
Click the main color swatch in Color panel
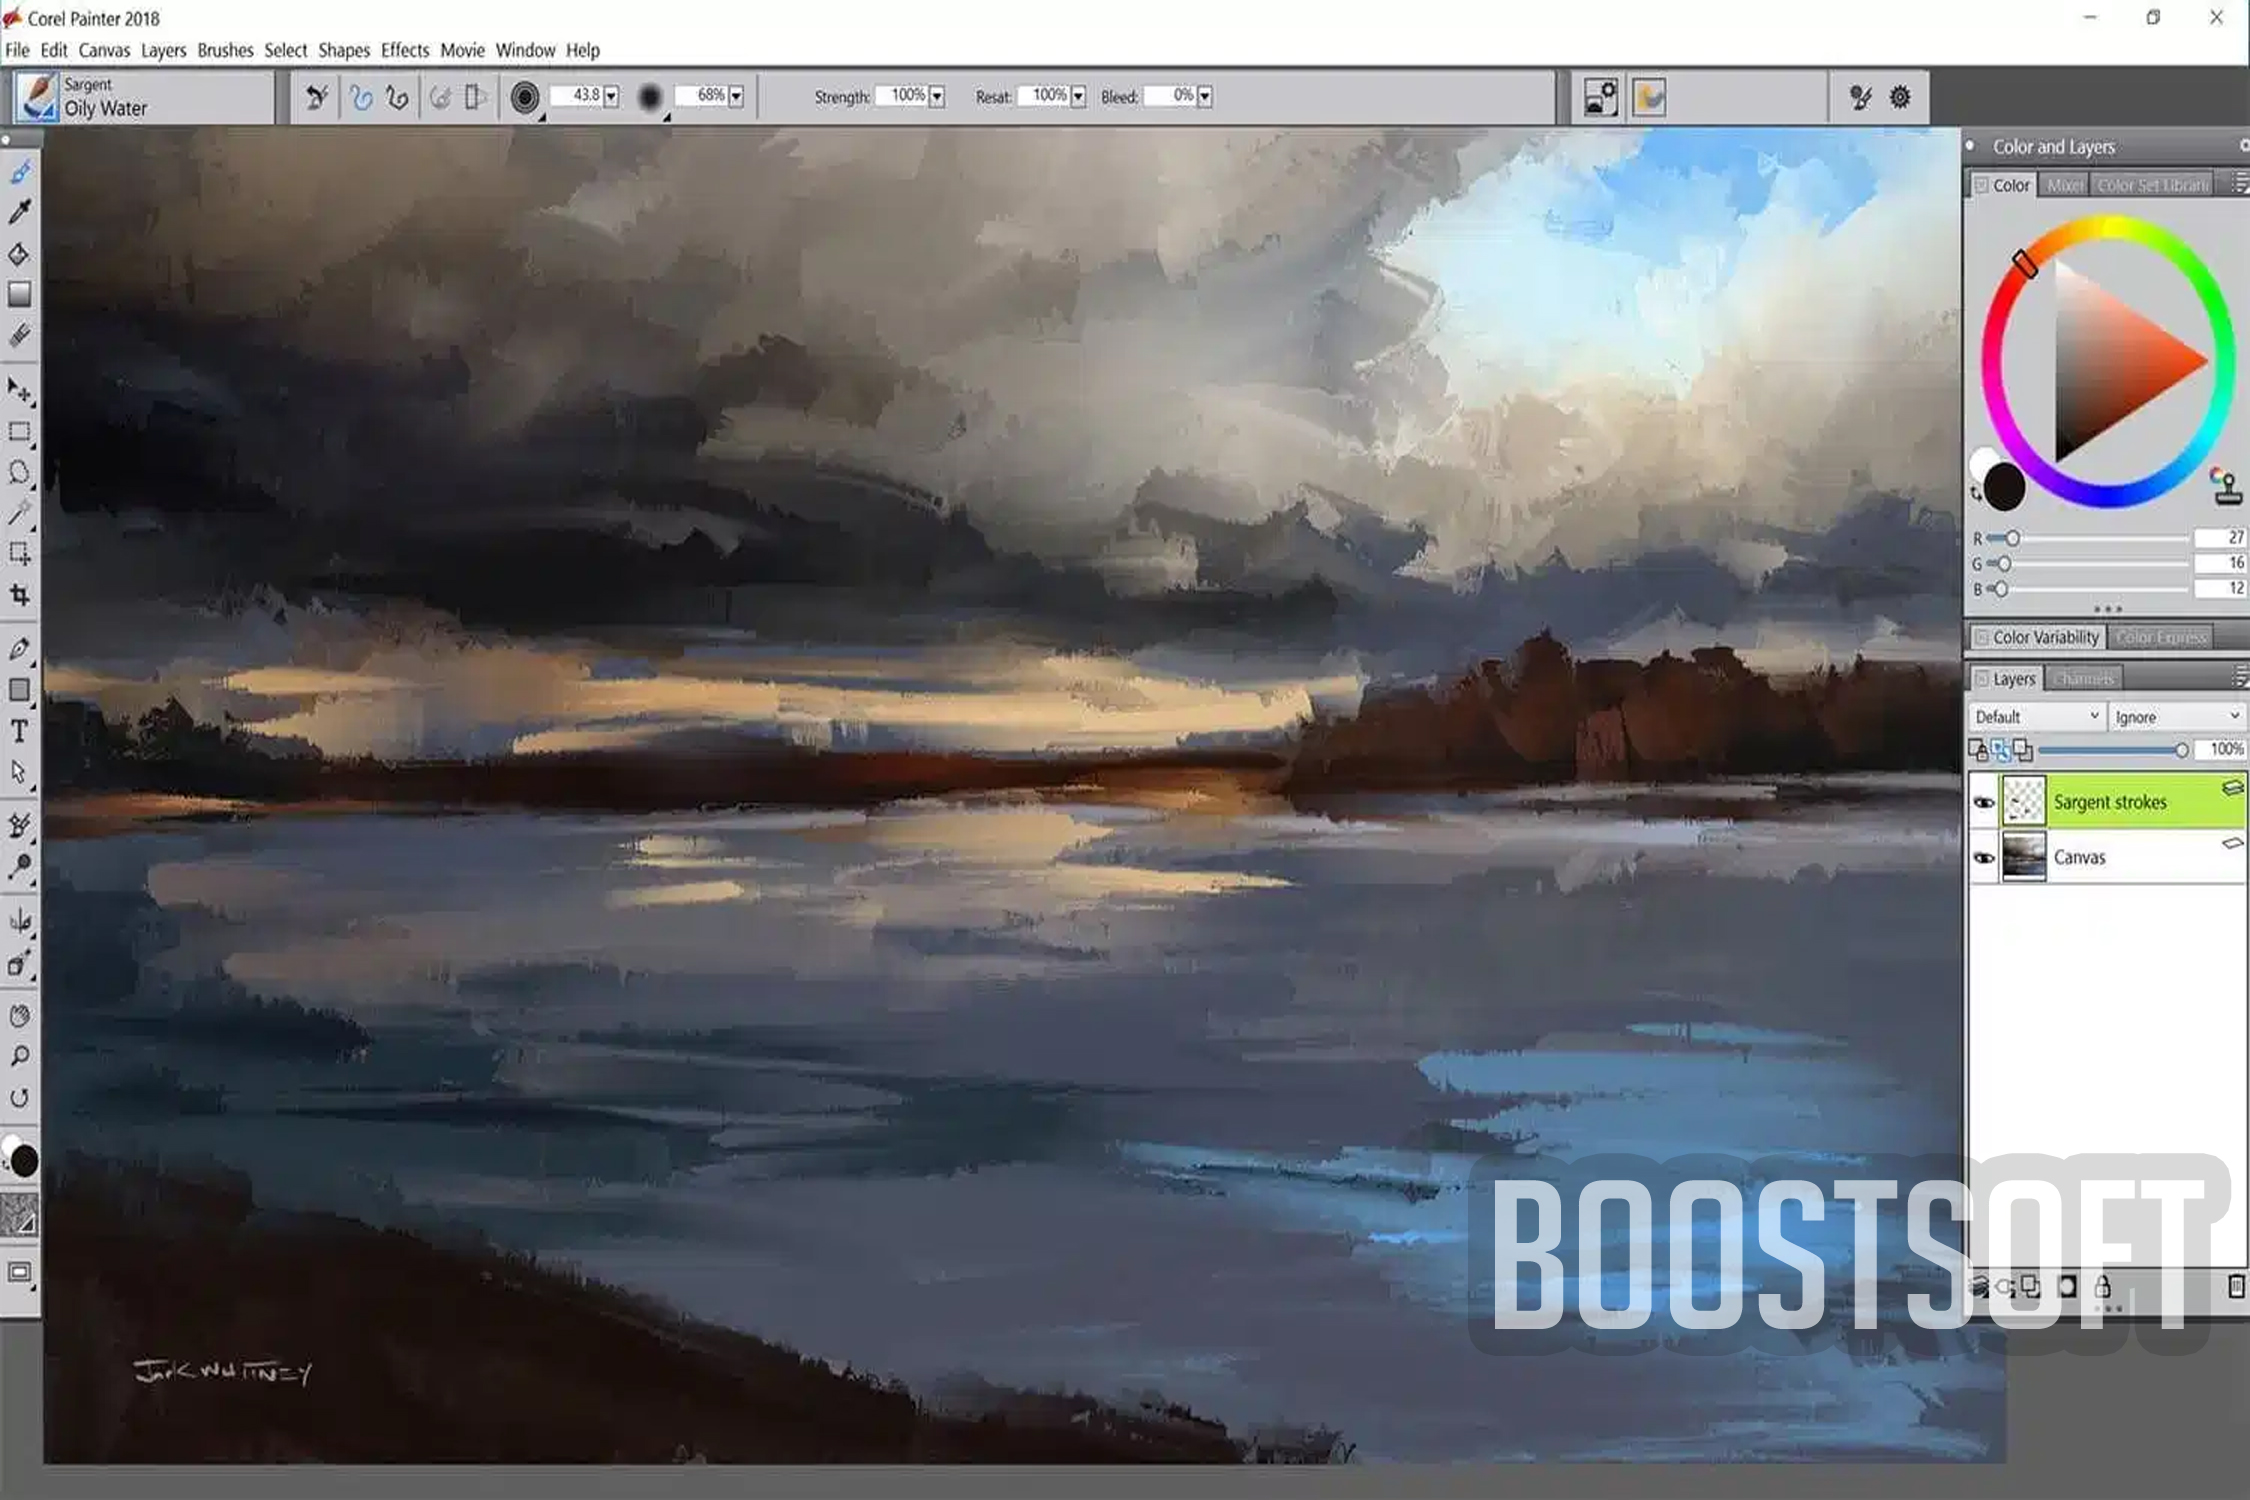2004,486
